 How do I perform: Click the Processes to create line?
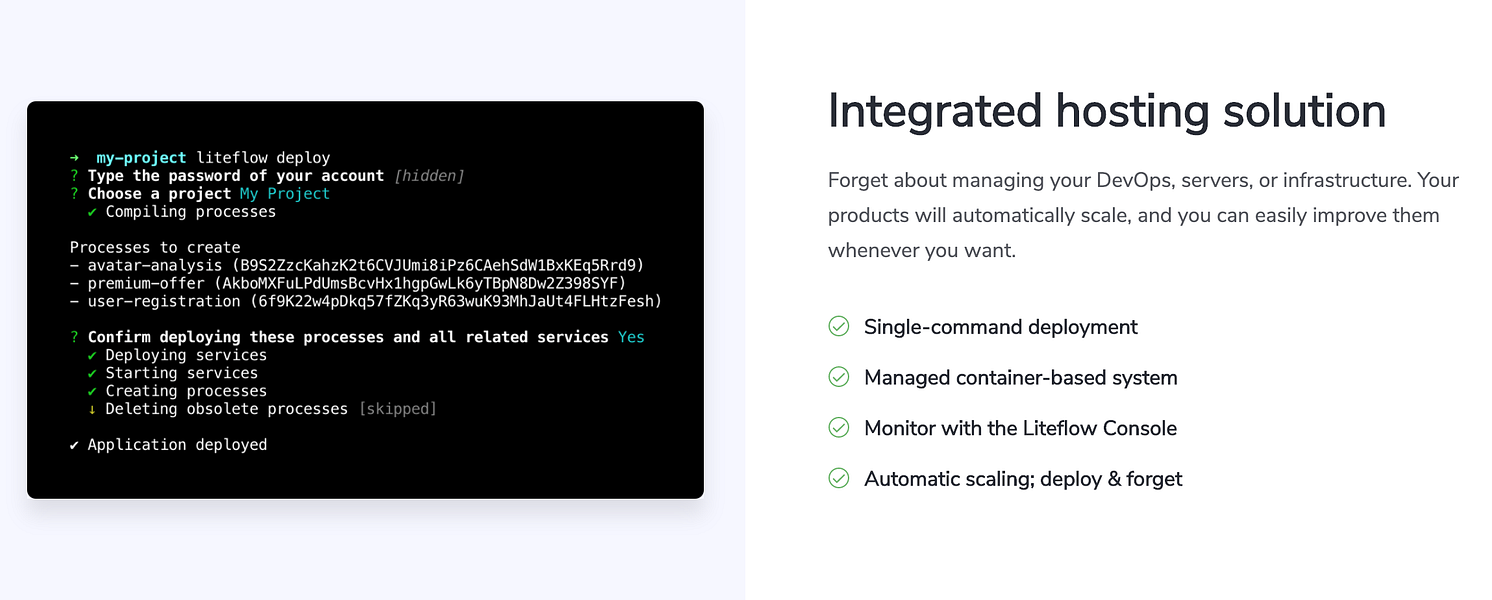coord(155,248)
